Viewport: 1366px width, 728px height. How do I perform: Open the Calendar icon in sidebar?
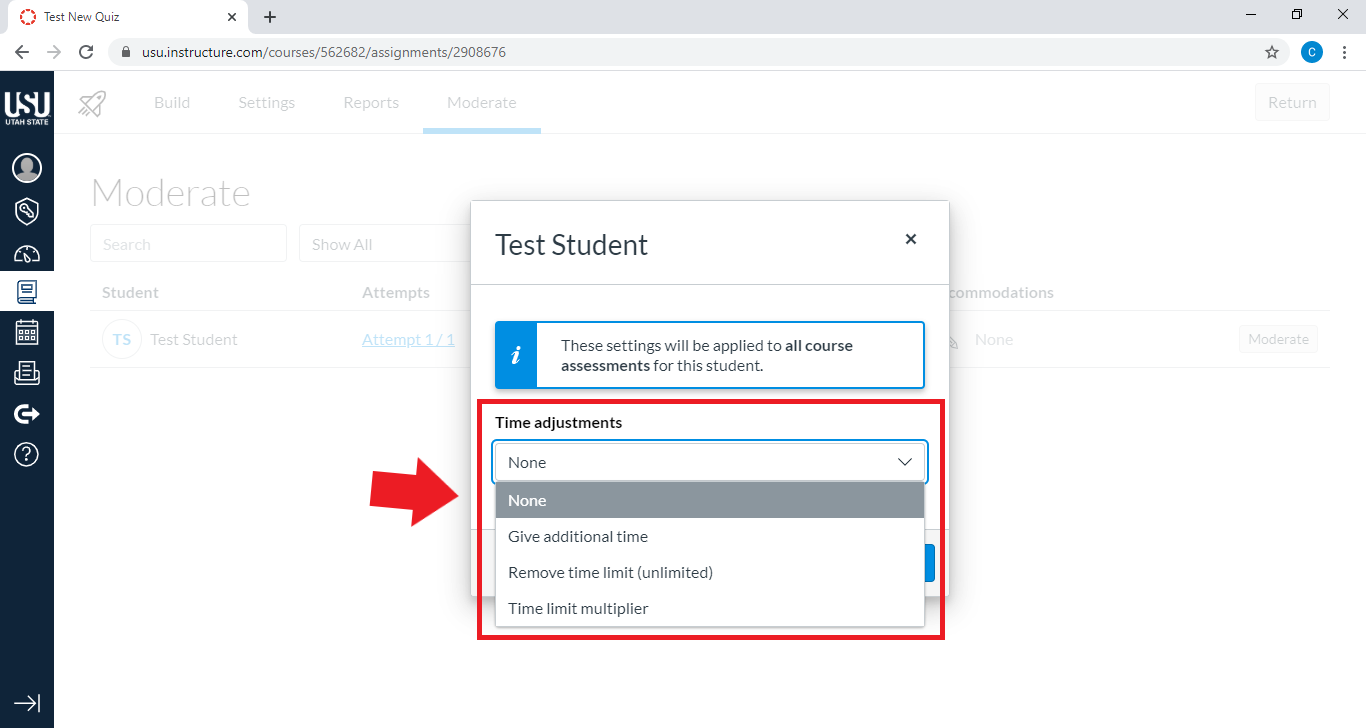pos(27,331)
